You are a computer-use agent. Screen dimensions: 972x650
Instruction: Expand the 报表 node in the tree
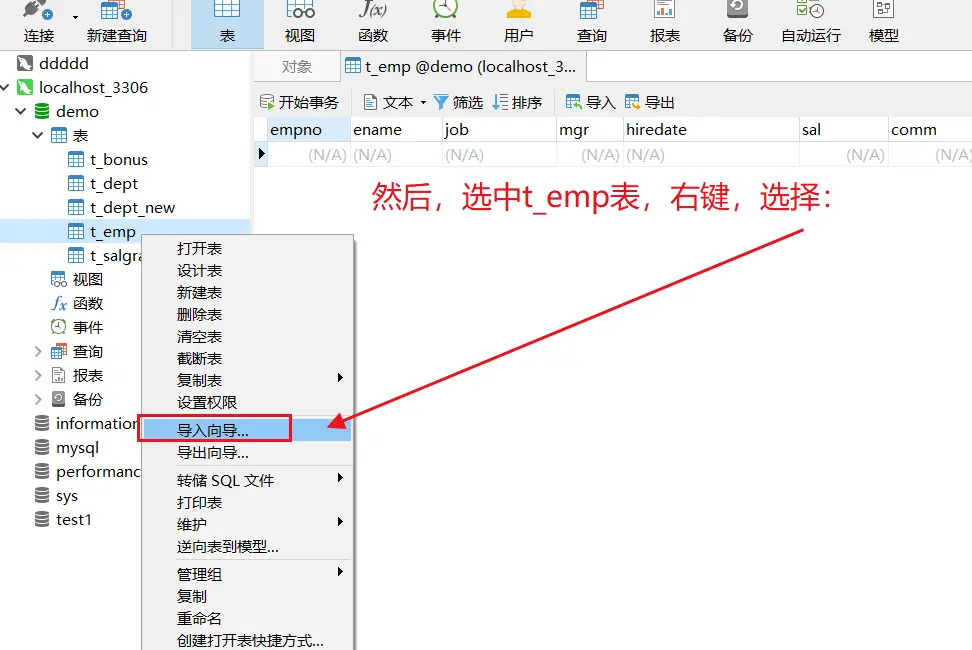click(x=38, y=376)
